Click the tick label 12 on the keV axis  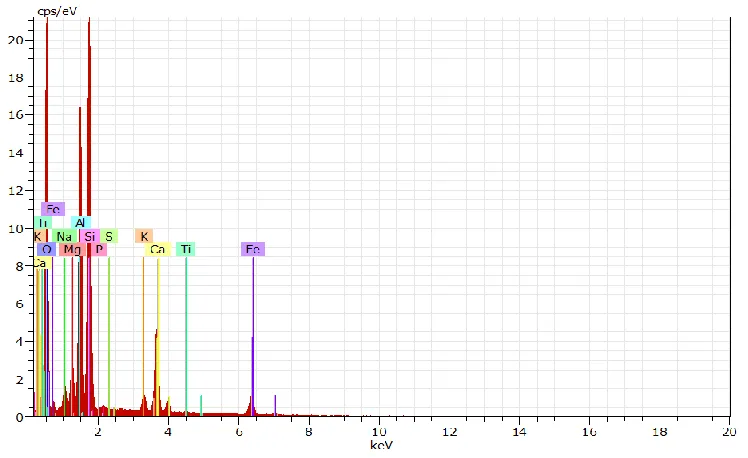(449, 432)
